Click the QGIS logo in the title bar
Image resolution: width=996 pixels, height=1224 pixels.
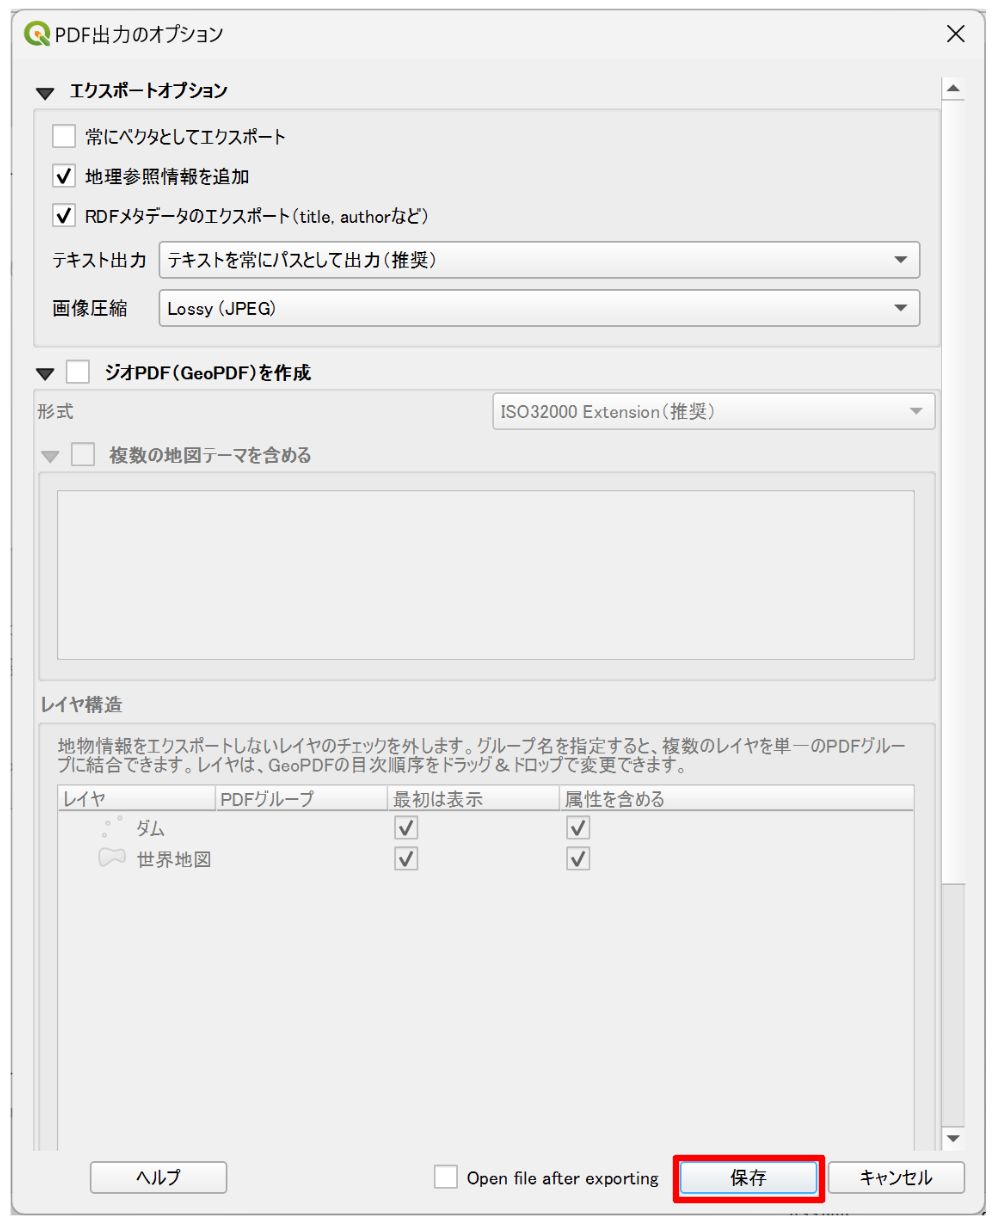click(37, 34)
